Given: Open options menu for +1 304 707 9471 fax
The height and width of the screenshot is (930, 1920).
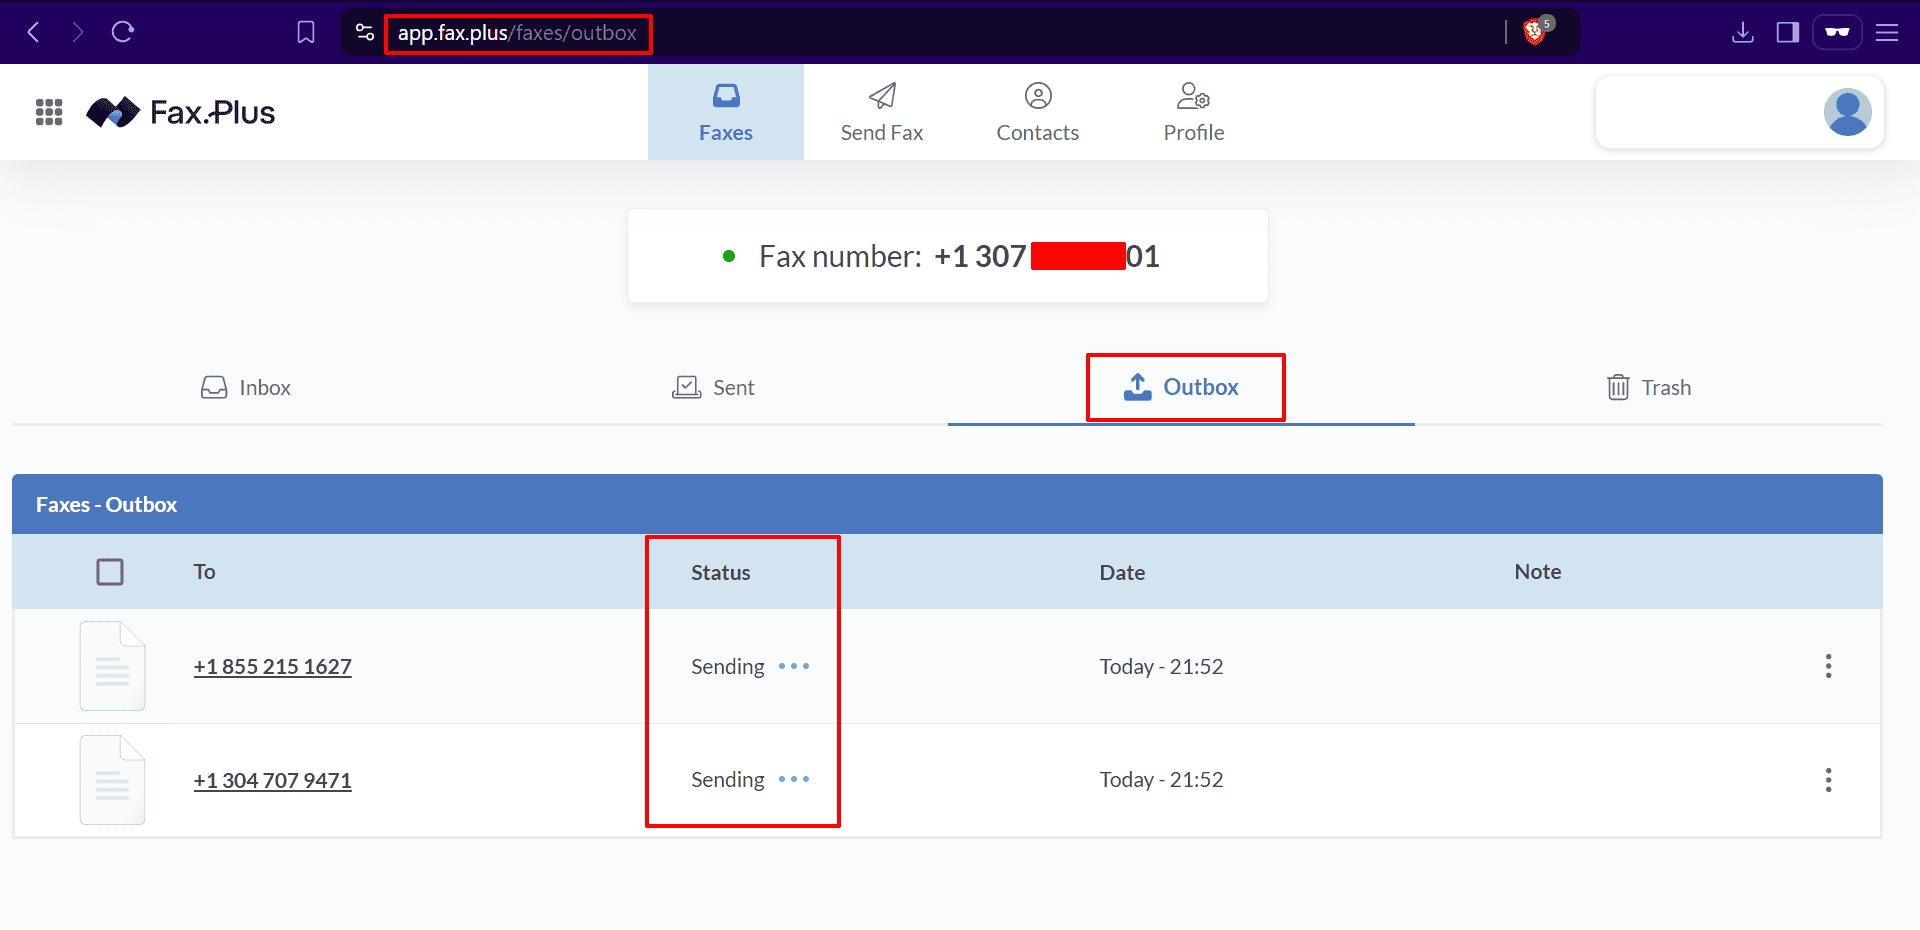Looking at the screenshot, I should tap(1828, 780).
